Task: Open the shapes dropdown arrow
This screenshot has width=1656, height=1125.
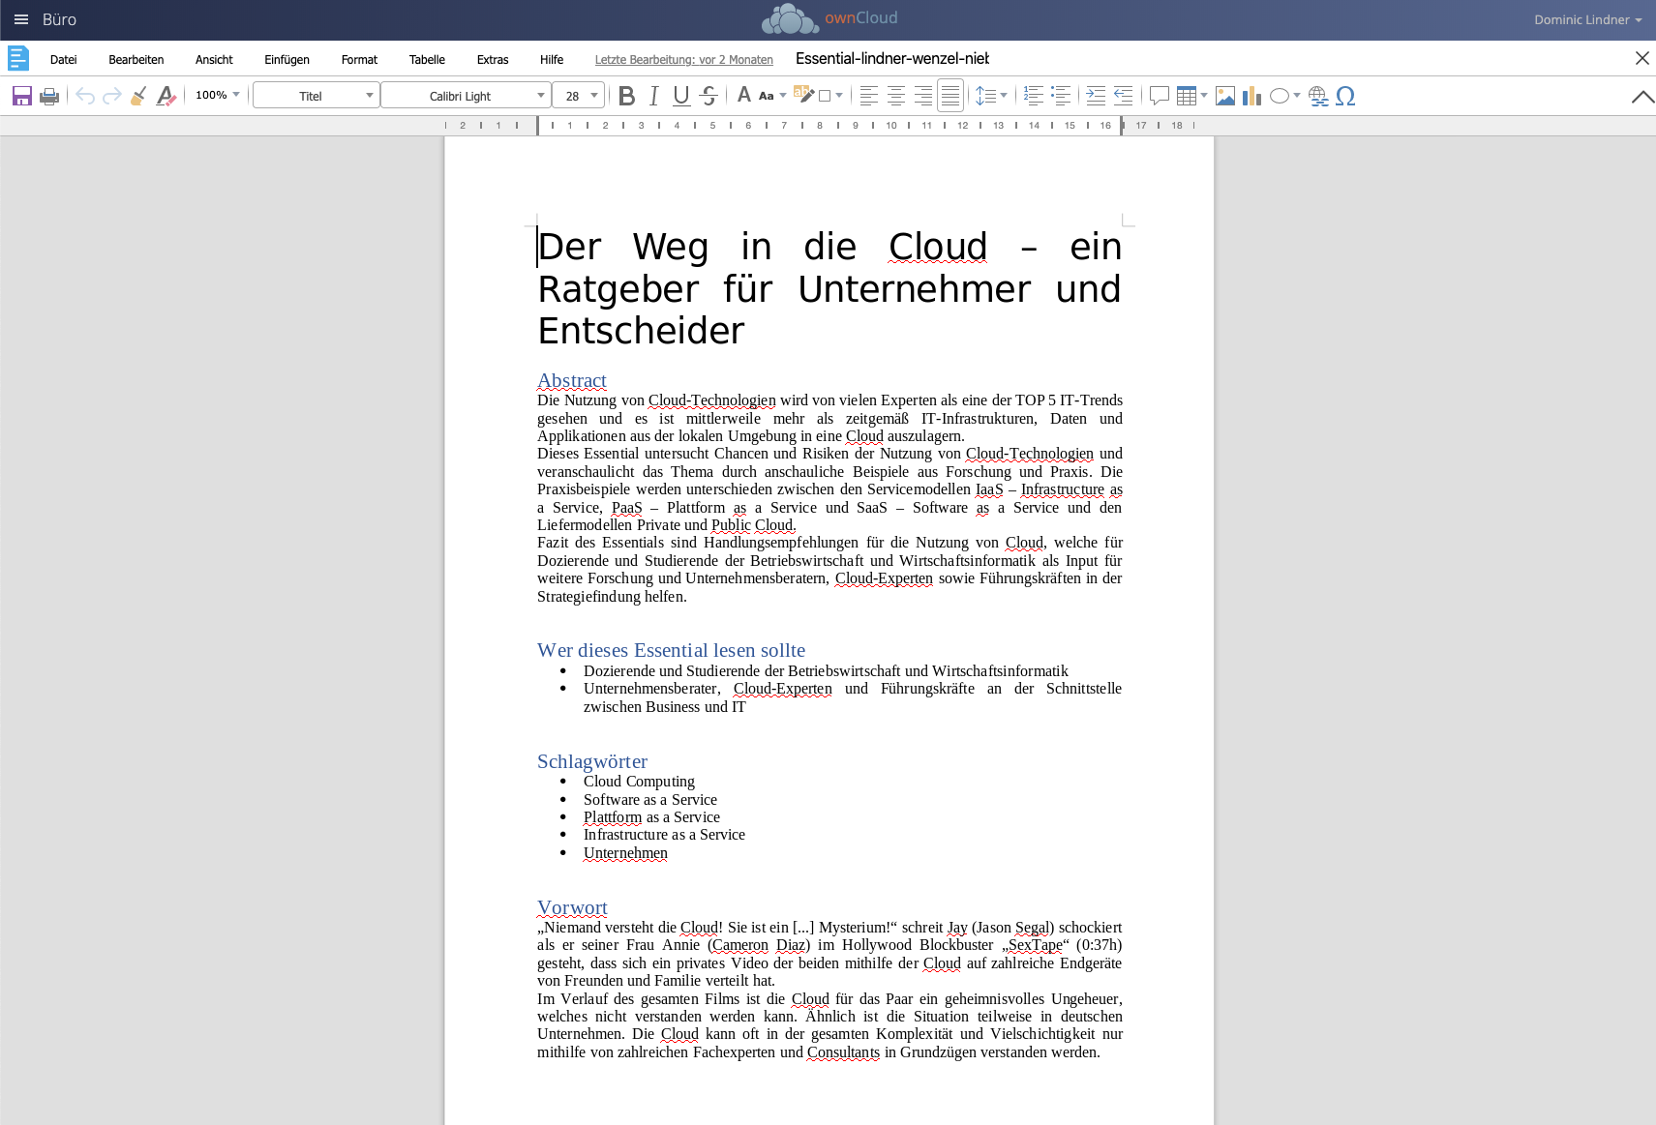Action: click(1297, 96)
